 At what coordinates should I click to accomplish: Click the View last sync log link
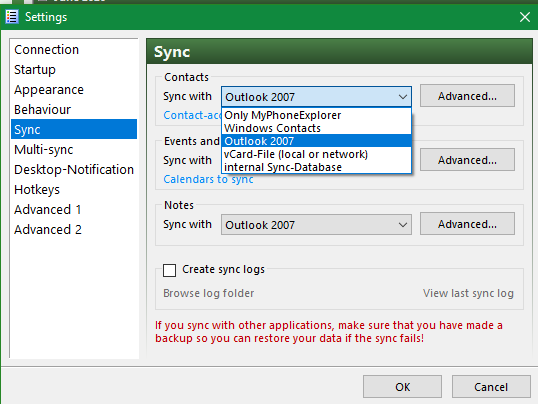click(468, 293)
